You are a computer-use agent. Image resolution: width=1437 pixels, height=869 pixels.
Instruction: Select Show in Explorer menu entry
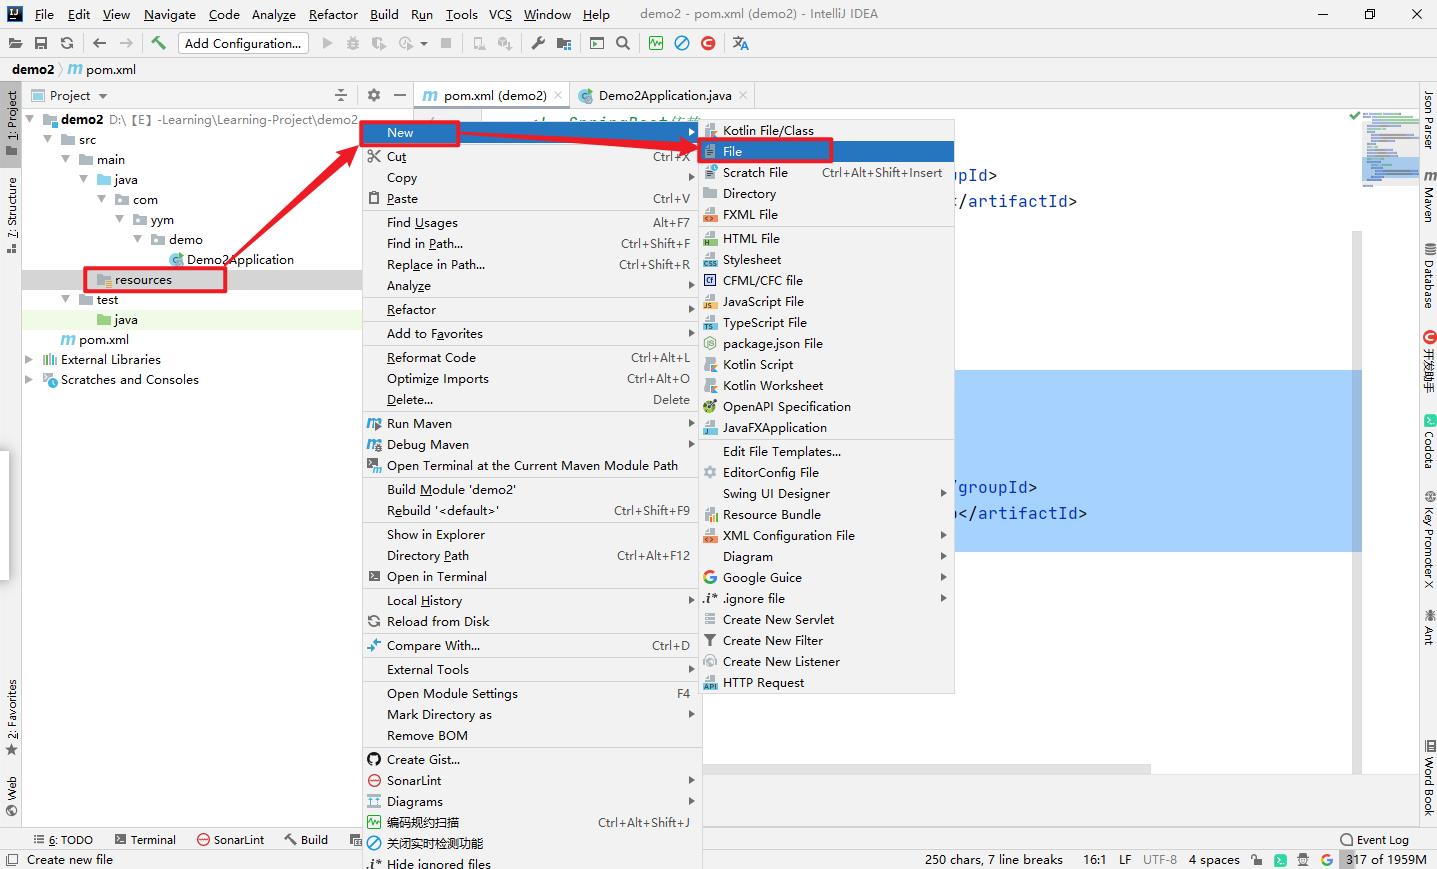(x=531, y=534)
